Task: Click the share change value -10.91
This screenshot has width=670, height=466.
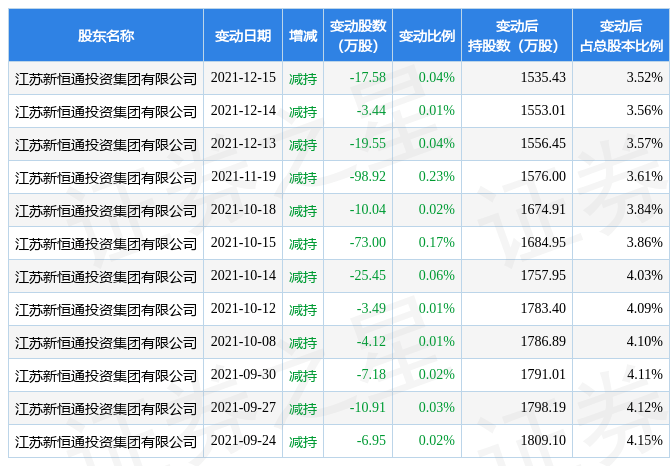Action: [367, 407]
